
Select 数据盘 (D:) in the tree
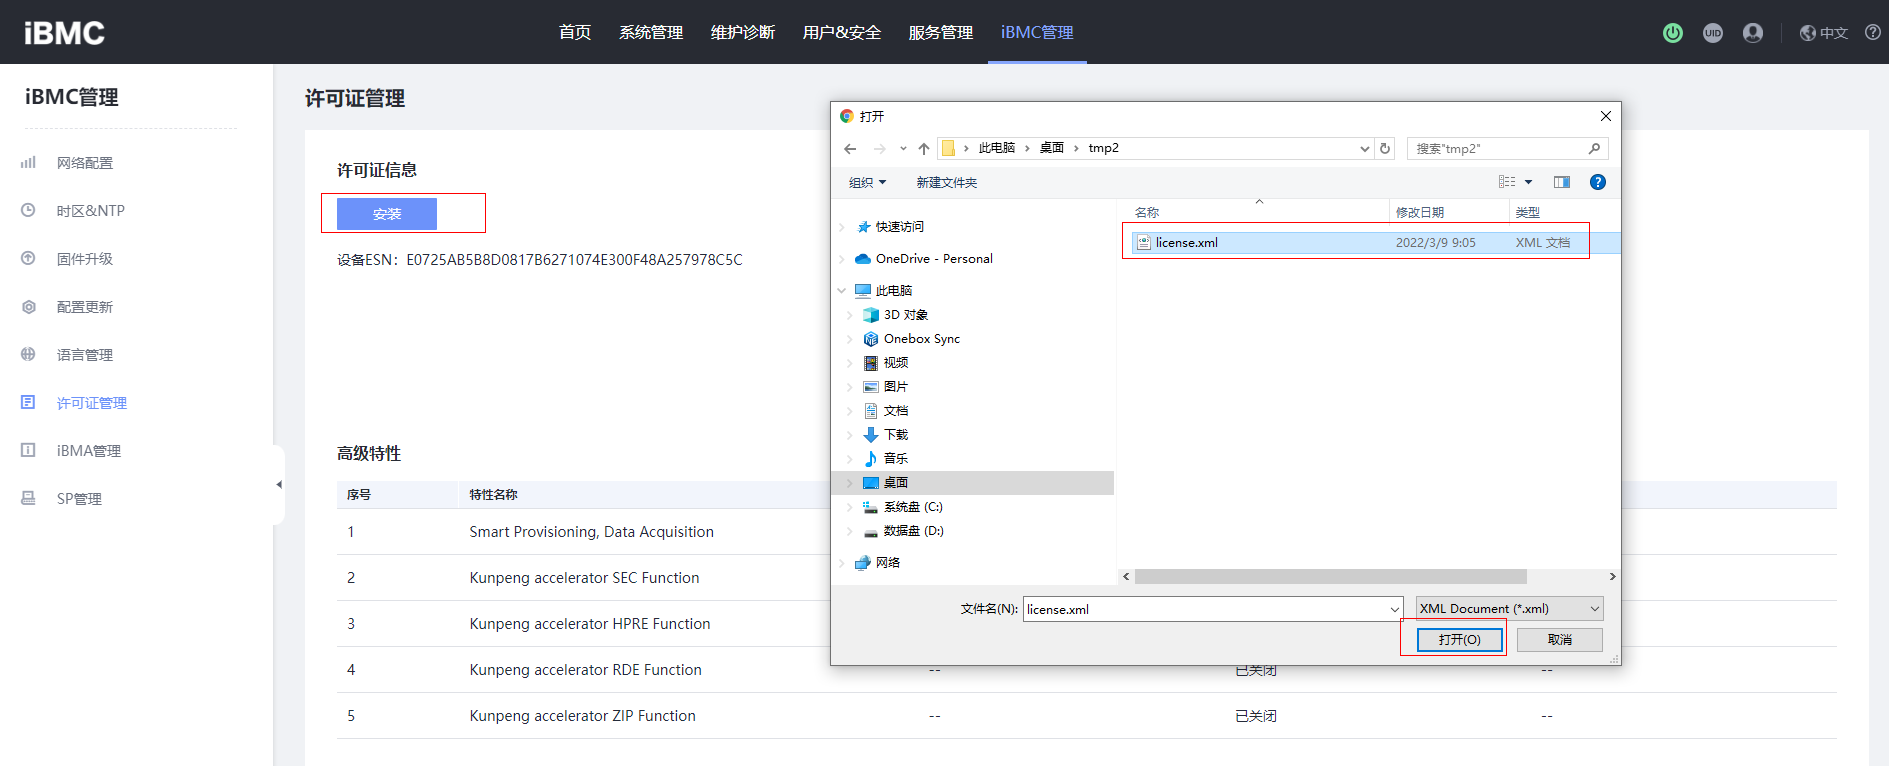click(913, 531)
